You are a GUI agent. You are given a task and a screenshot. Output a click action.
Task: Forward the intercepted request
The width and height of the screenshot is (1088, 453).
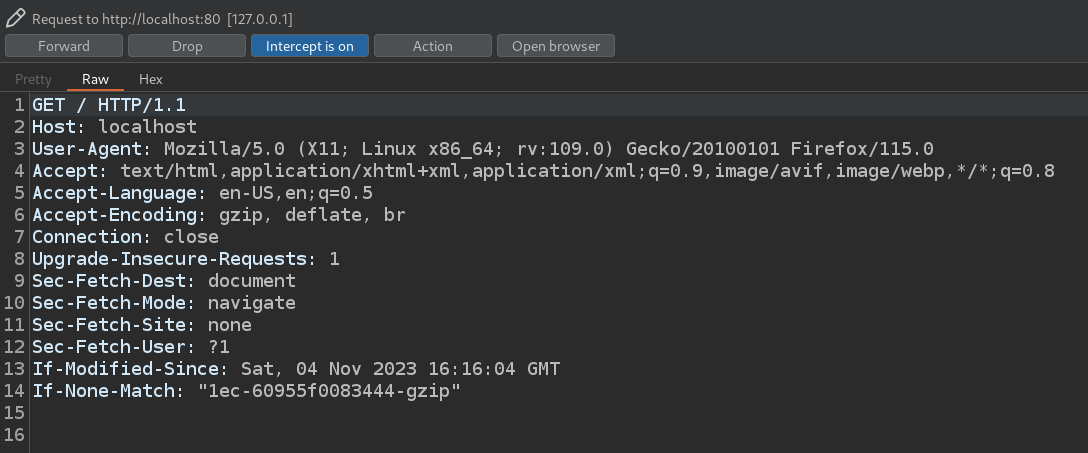point(64,46)
